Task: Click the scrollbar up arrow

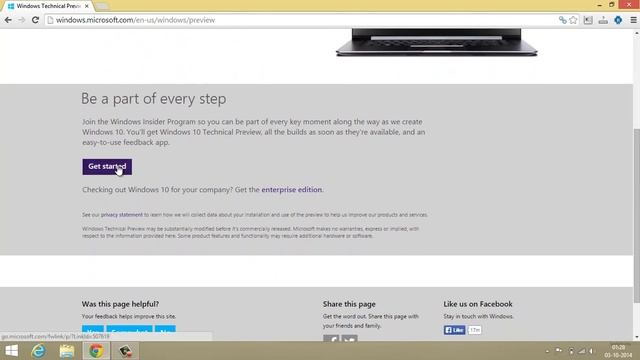Action: pos(636,33)
